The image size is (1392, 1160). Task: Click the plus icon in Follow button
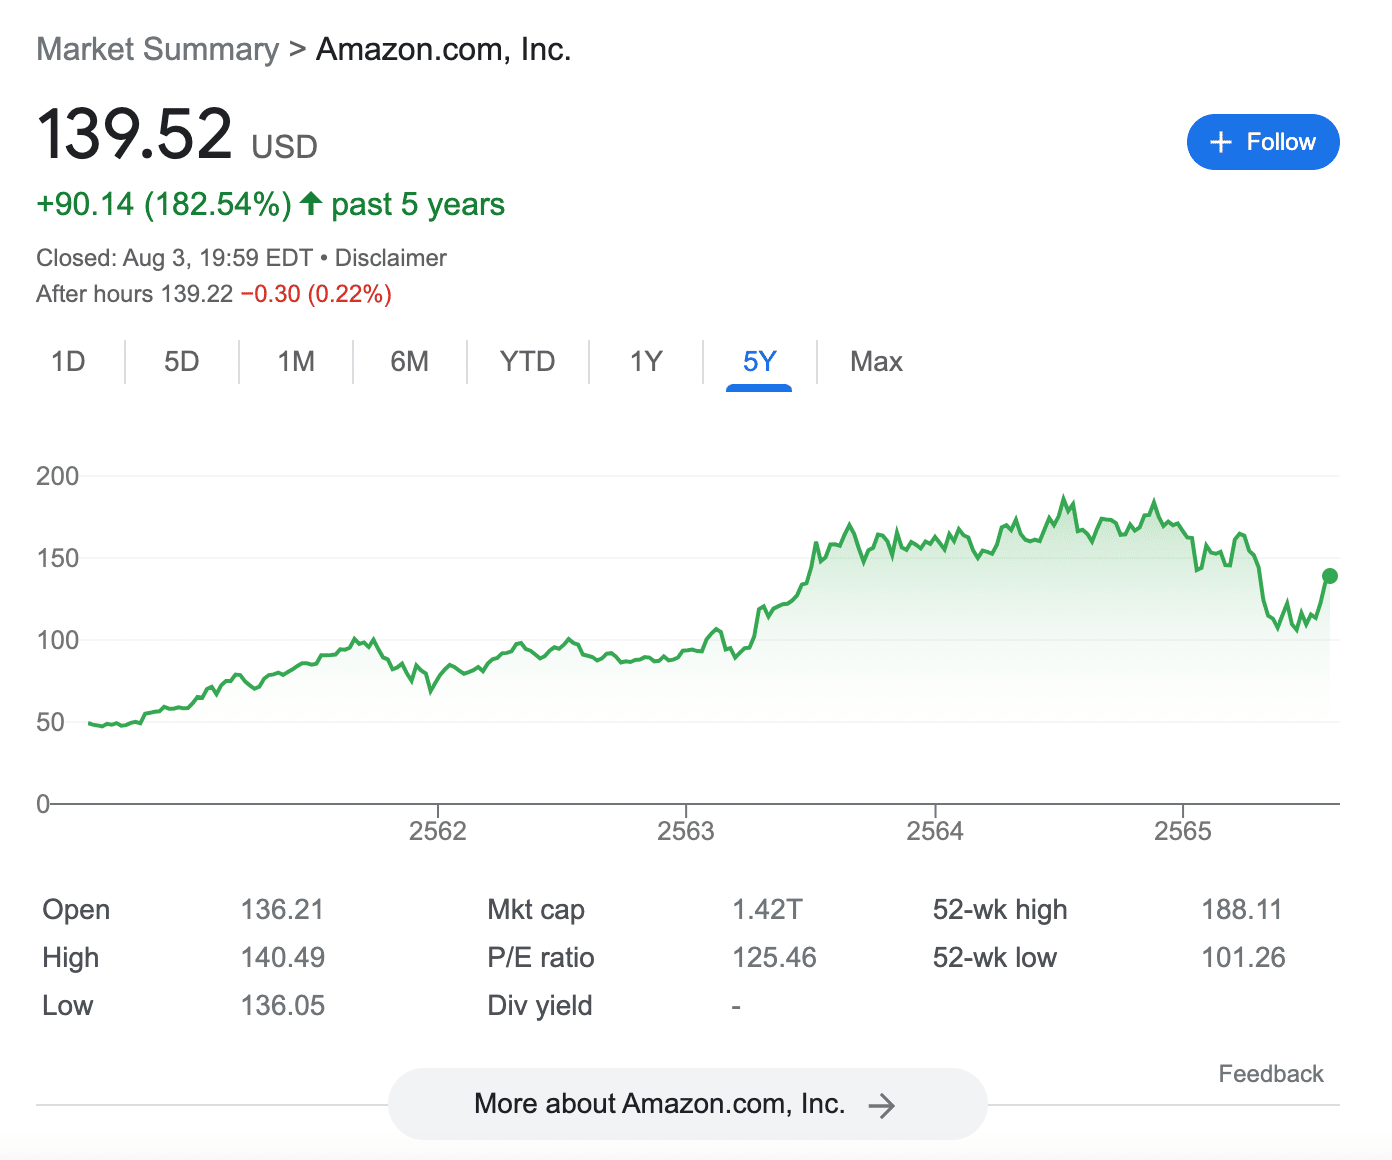click(x=1220, y=142)
